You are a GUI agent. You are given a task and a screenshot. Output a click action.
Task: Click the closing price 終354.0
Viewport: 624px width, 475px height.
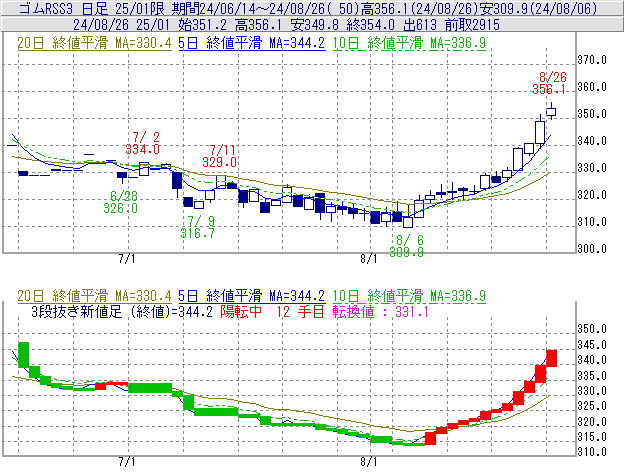[370, 25]
